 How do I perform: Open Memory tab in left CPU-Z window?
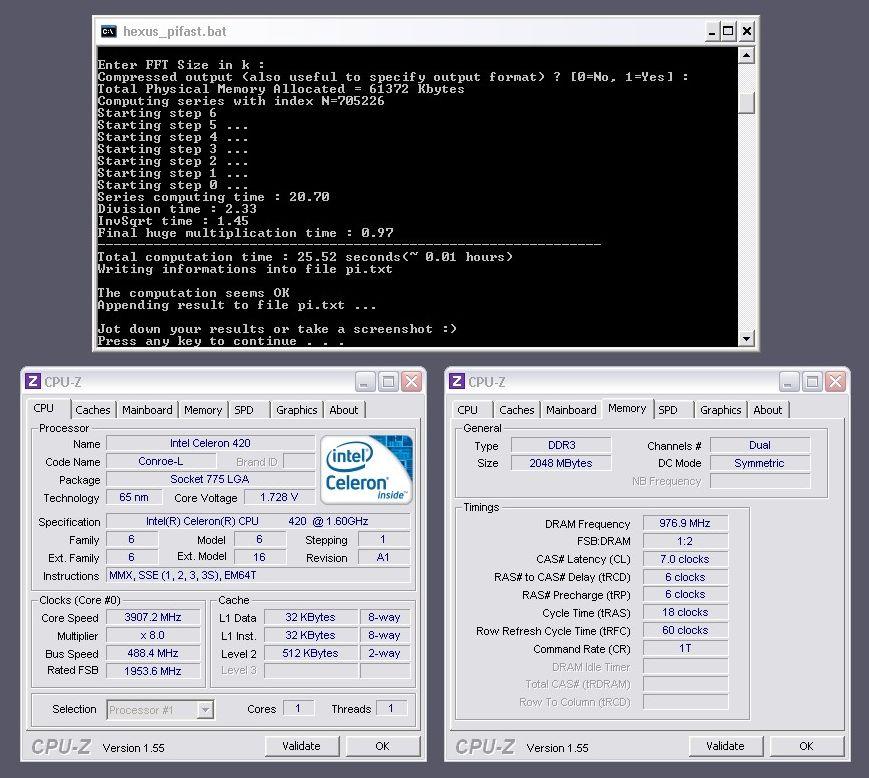pos(203,410)
